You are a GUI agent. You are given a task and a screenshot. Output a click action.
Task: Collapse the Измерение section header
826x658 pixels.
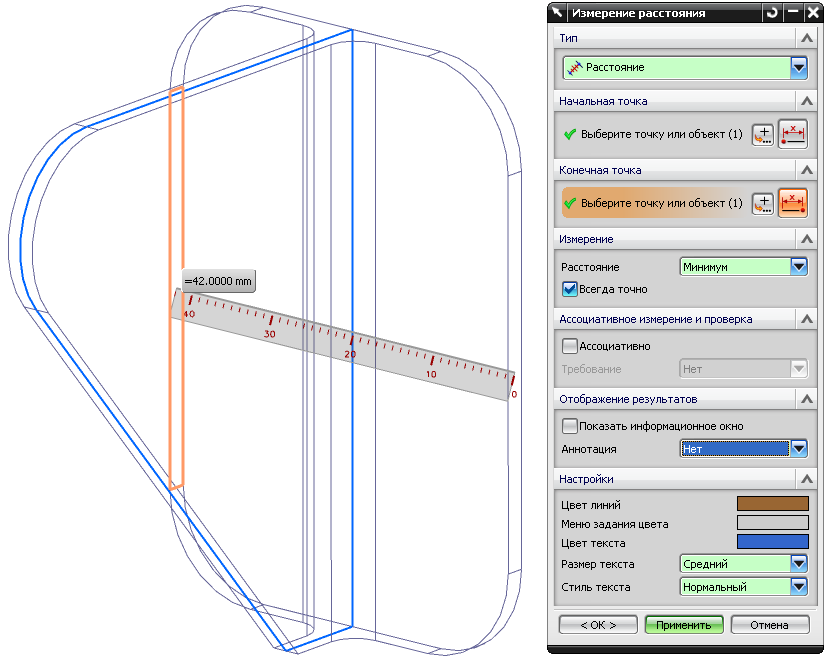point(806,239)
